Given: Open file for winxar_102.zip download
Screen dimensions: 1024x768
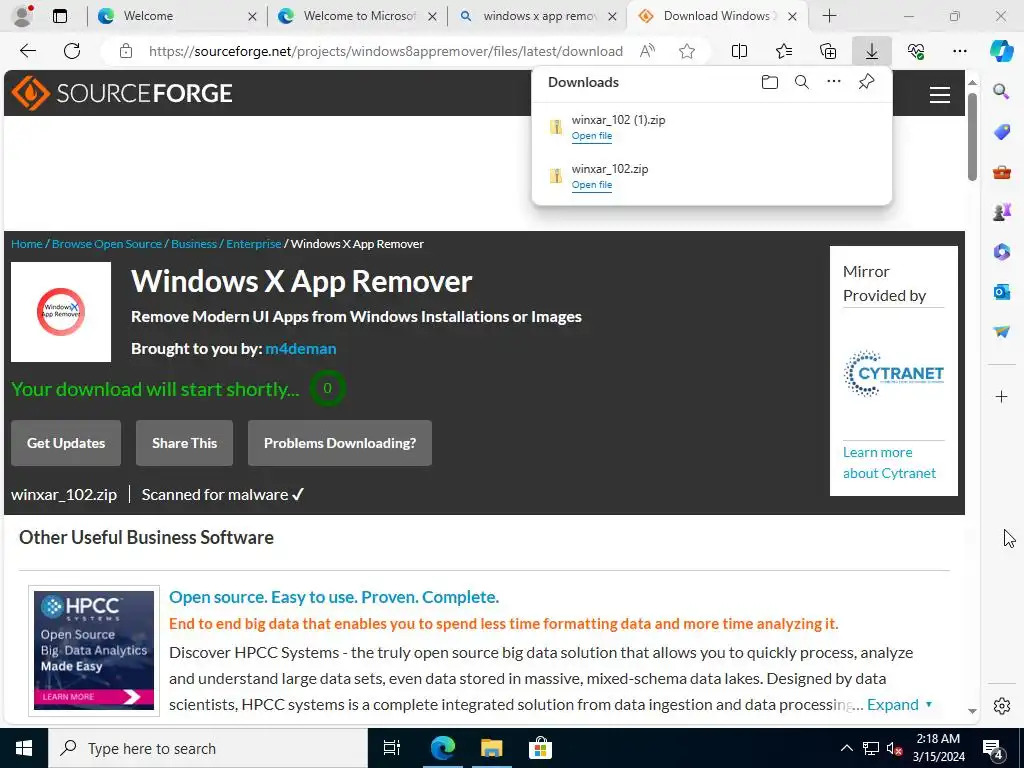Looking at the screenshot, I should point(592,185).
